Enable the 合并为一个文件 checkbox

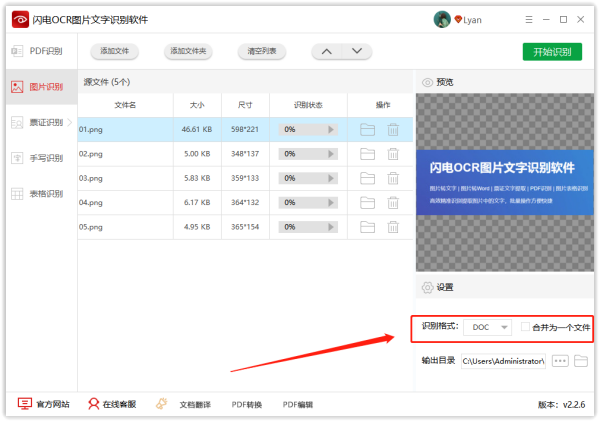click(x=525, y=327)
